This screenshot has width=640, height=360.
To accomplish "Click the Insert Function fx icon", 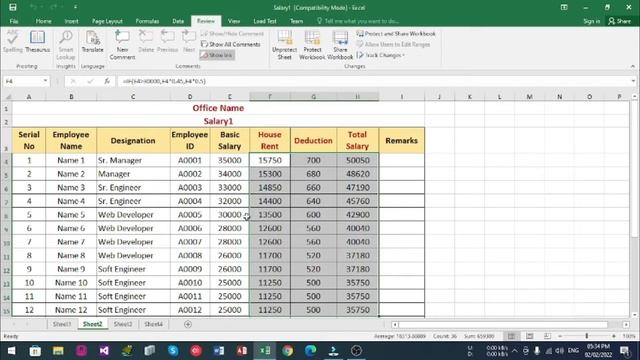I will [107, 81].
